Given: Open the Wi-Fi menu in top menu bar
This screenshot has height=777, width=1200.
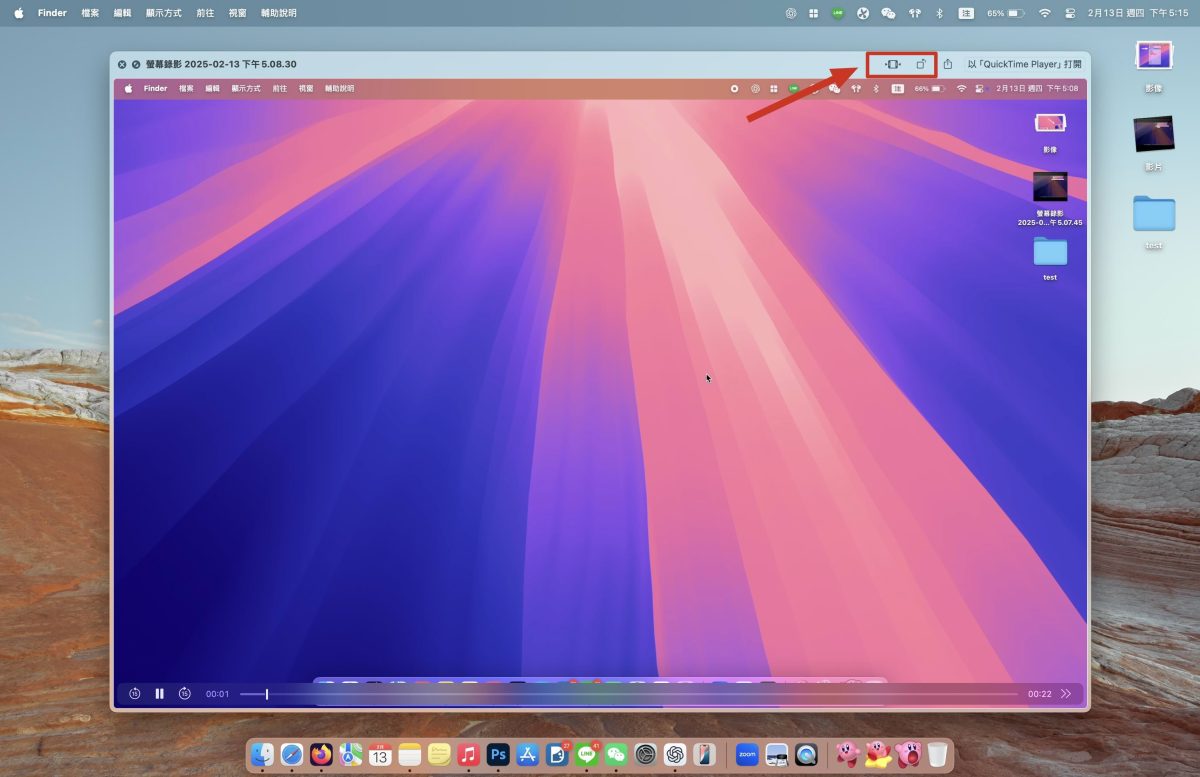Looking at the screenshot, I should point(1045,13).
